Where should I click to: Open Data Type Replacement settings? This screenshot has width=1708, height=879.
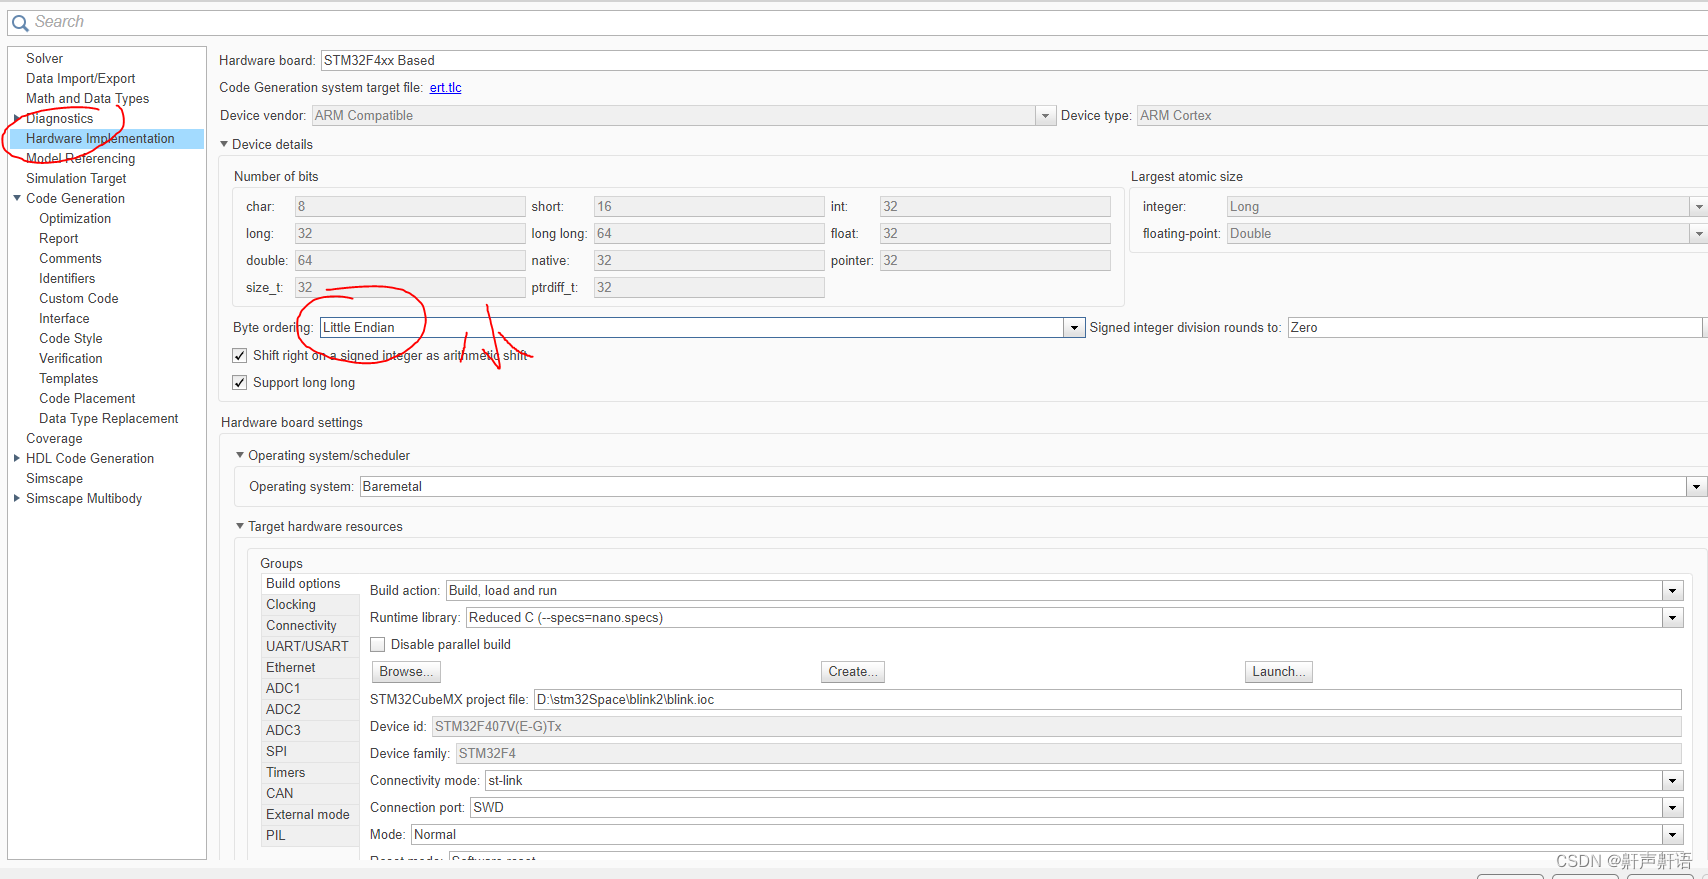point(108,418)
